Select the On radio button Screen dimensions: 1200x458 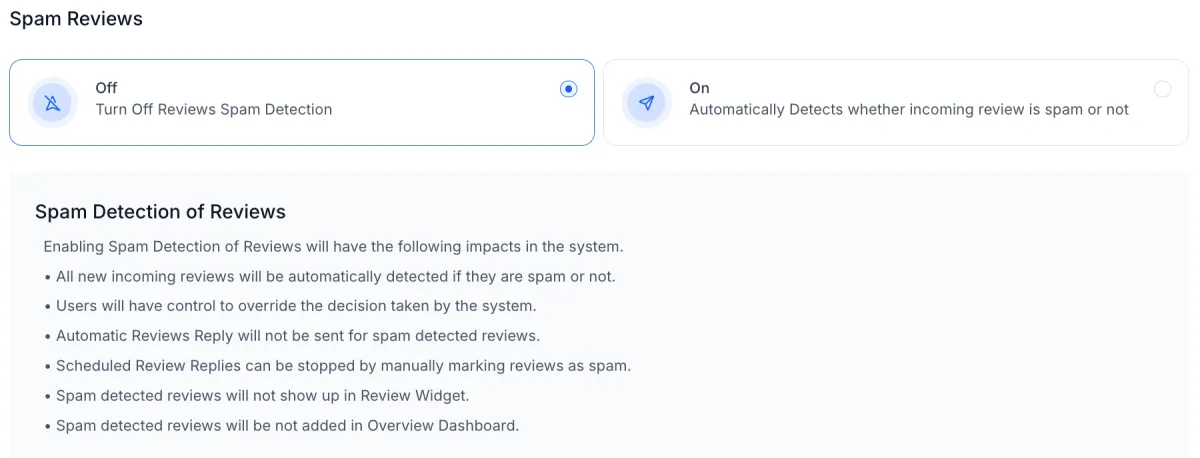pyautogui.click(x=1162, y=89)
